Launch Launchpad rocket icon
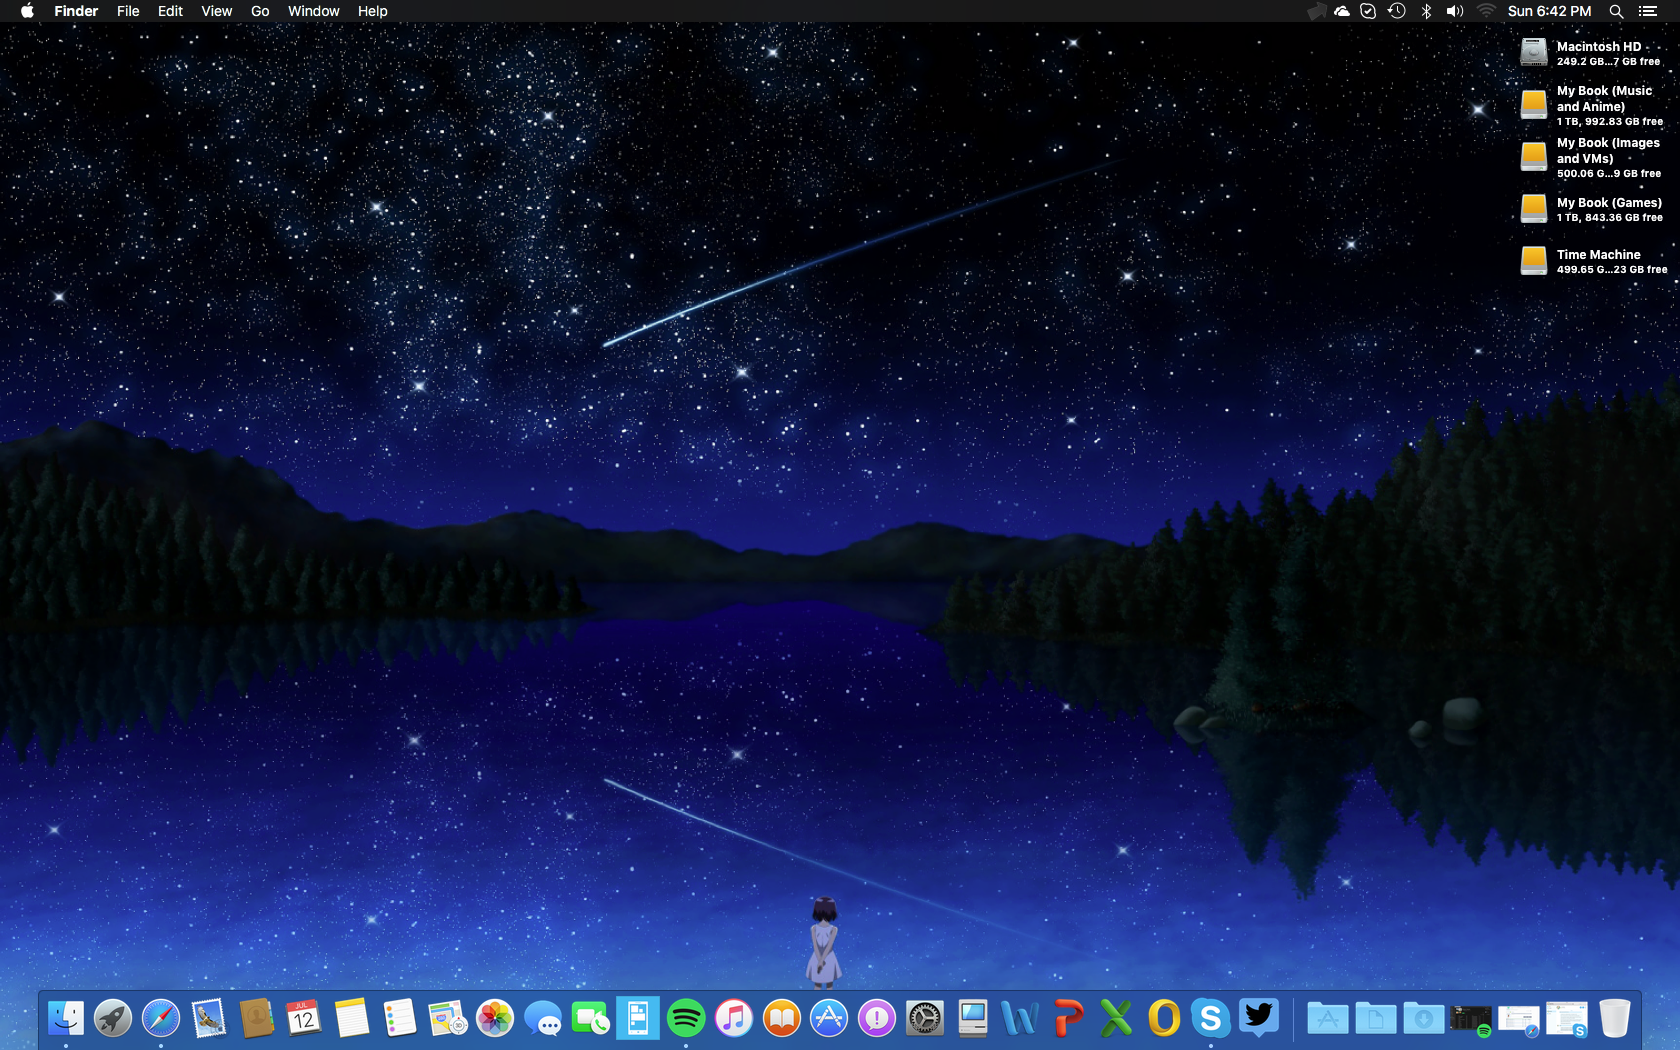Image resolution: width=1680 pixels, height=1050 pixels. pos(113,1018)
